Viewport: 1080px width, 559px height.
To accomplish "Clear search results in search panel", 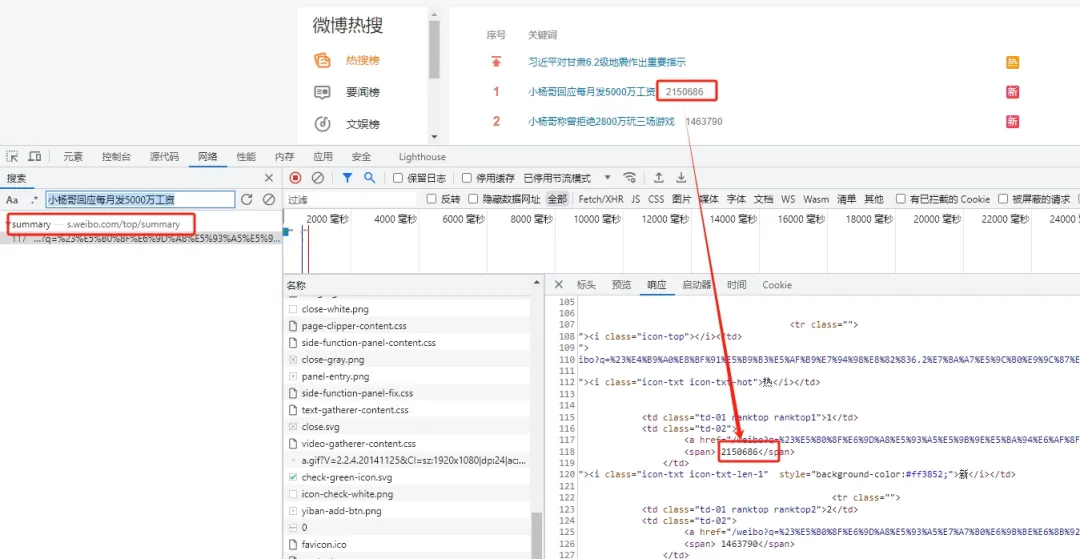I will coord(269,200).
